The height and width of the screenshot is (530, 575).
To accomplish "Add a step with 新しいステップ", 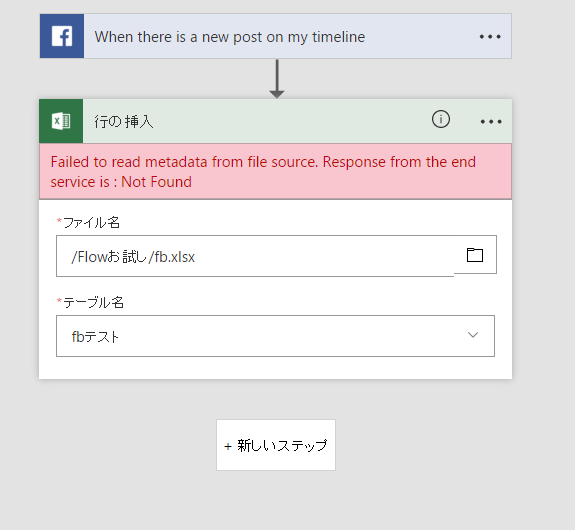I will (x=276, y=445).
